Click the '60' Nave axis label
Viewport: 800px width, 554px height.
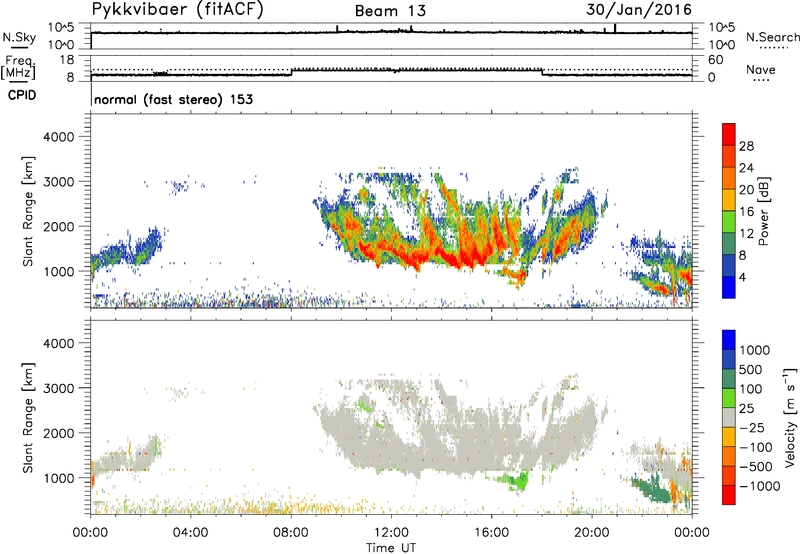(716, 60)
